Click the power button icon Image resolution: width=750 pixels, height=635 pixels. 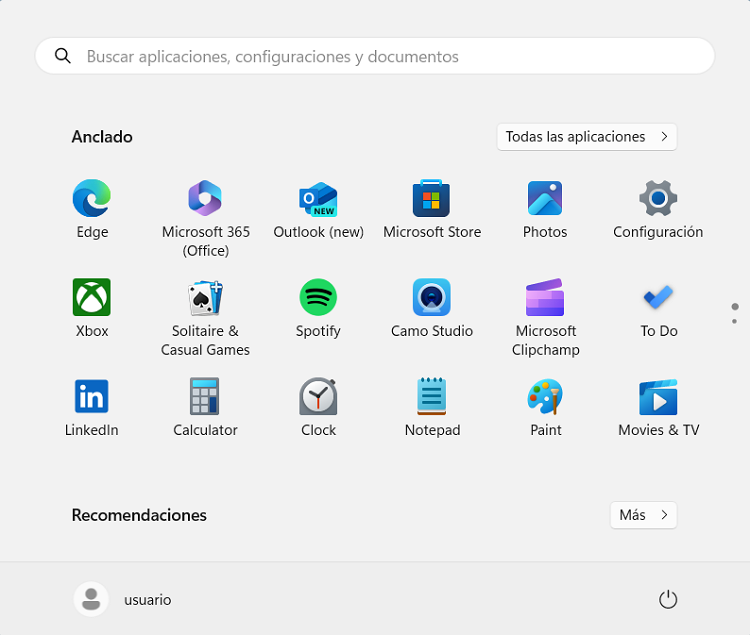[668, 599]
